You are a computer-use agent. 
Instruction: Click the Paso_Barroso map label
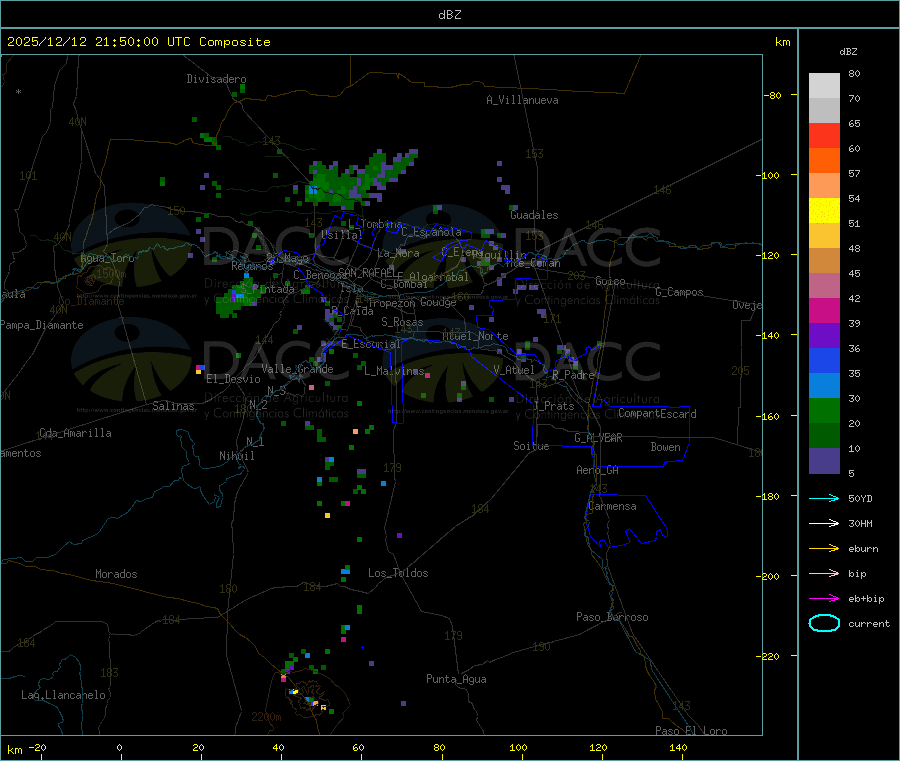coord(612,617)
